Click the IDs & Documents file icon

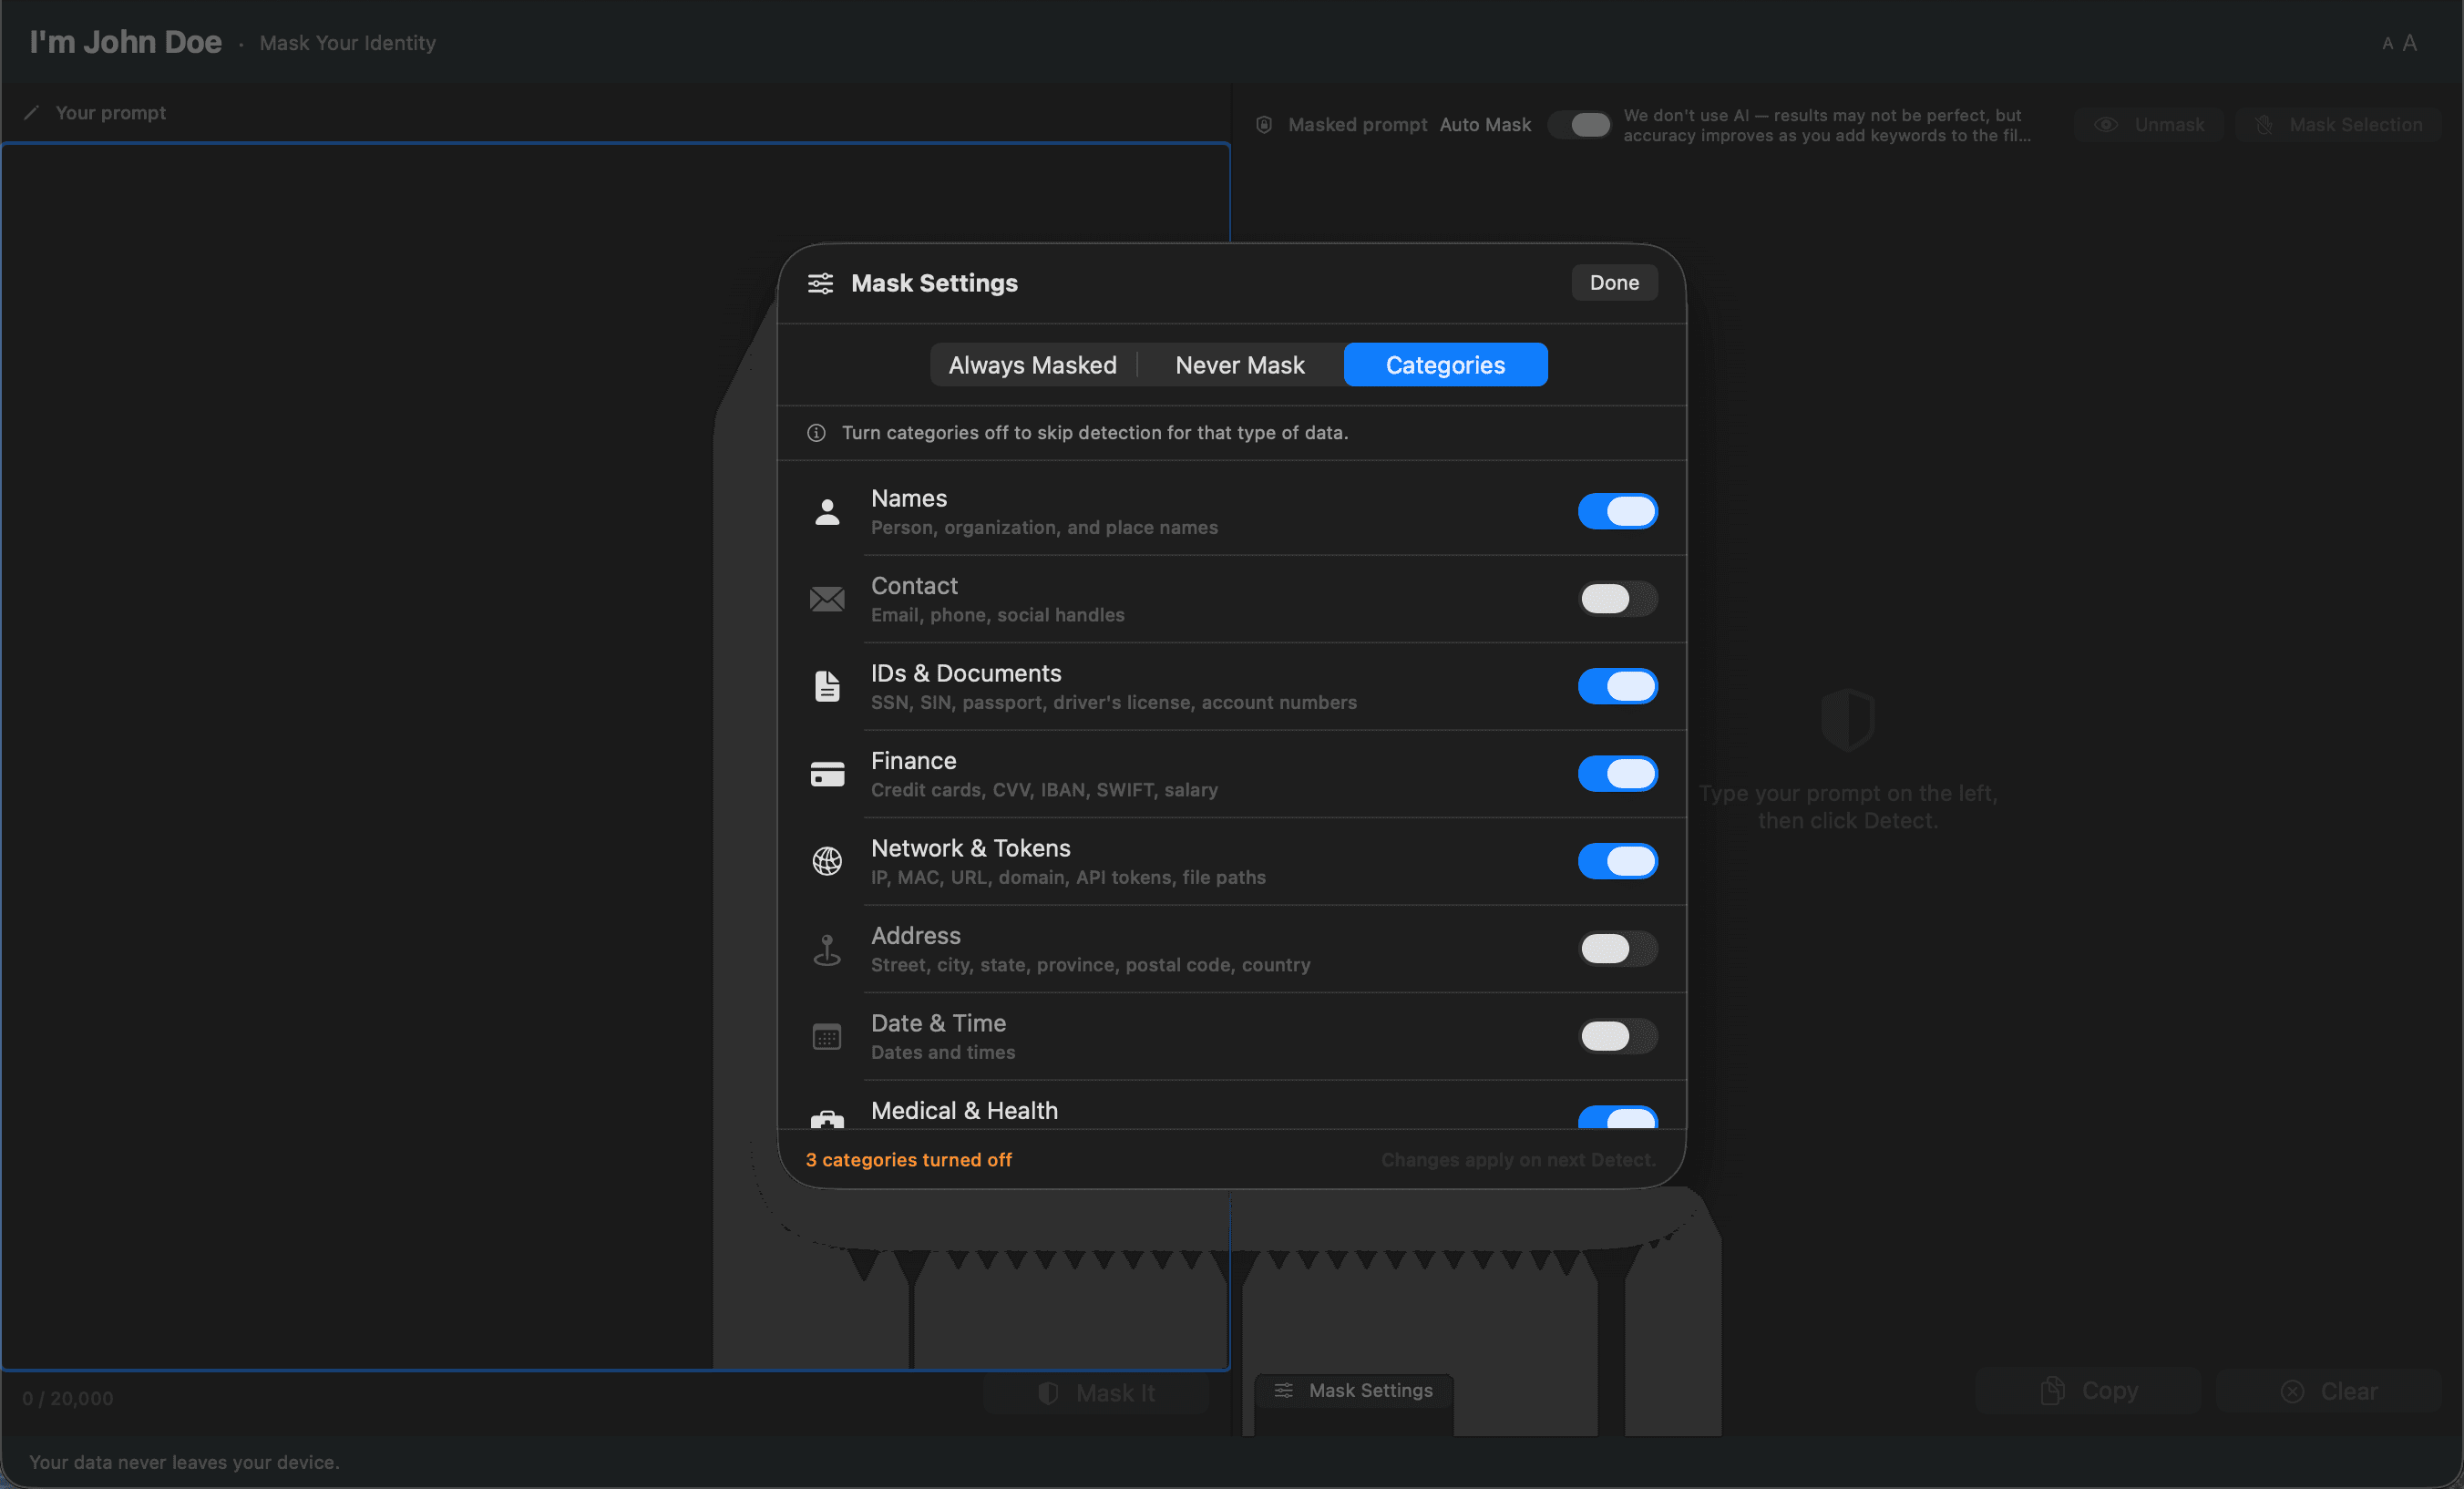827,686
